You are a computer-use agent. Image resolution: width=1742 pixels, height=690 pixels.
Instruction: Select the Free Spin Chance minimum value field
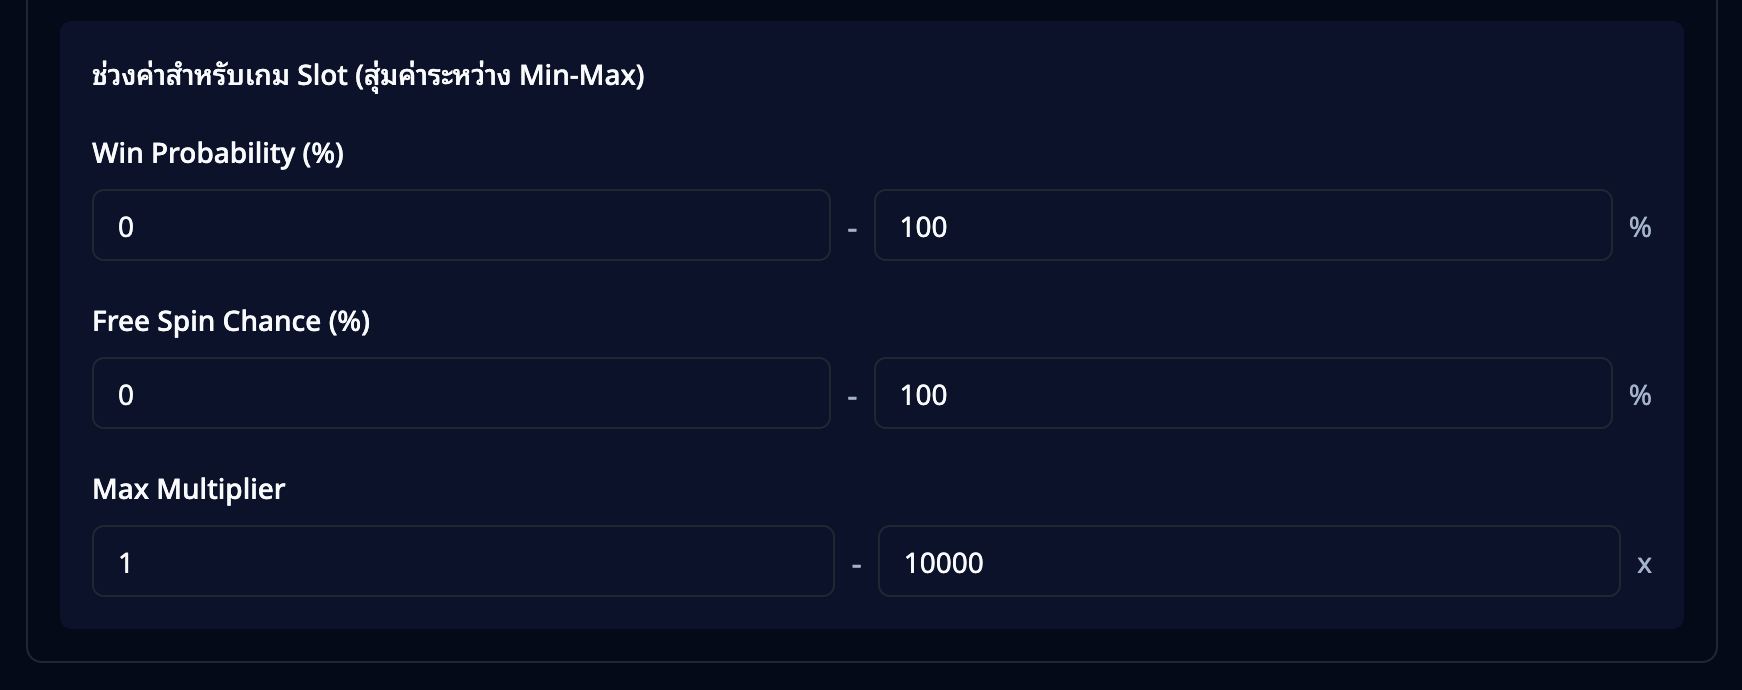point(460,394)
